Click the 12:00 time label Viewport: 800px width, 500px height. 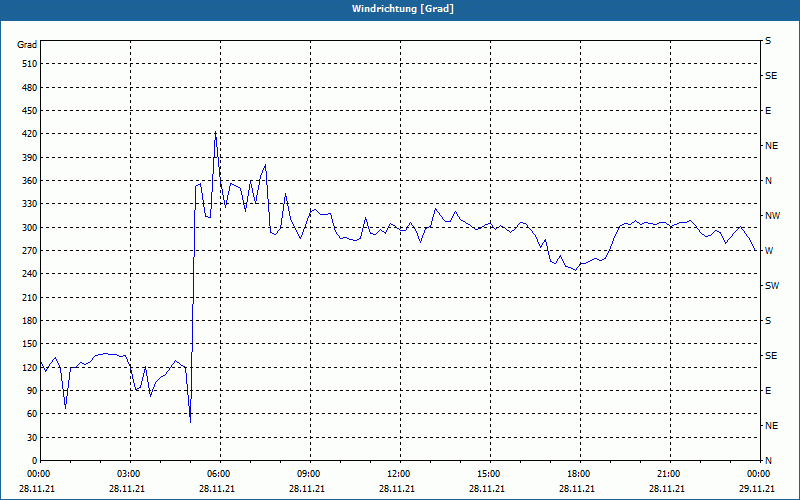click(x=398, y=474)
